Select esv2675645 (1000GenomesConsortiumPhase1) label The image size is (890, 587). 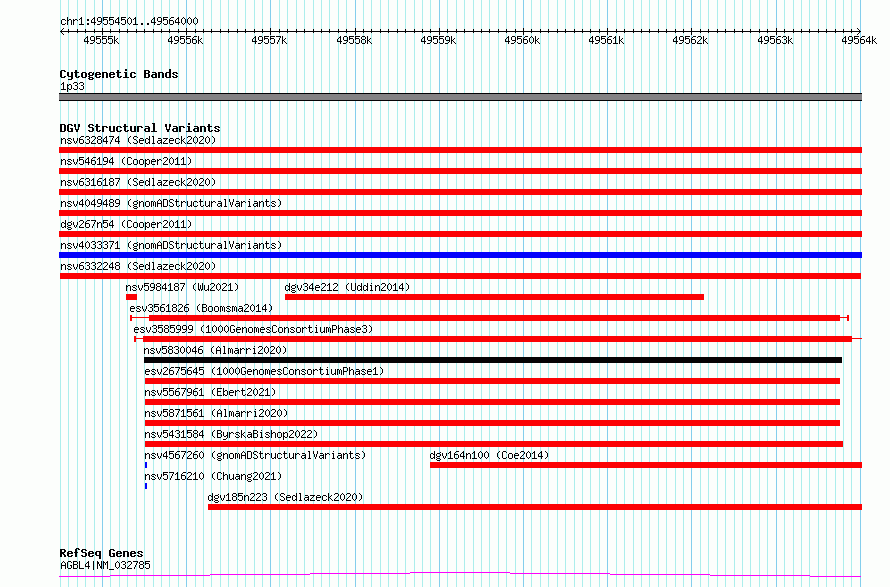[264, 371]
